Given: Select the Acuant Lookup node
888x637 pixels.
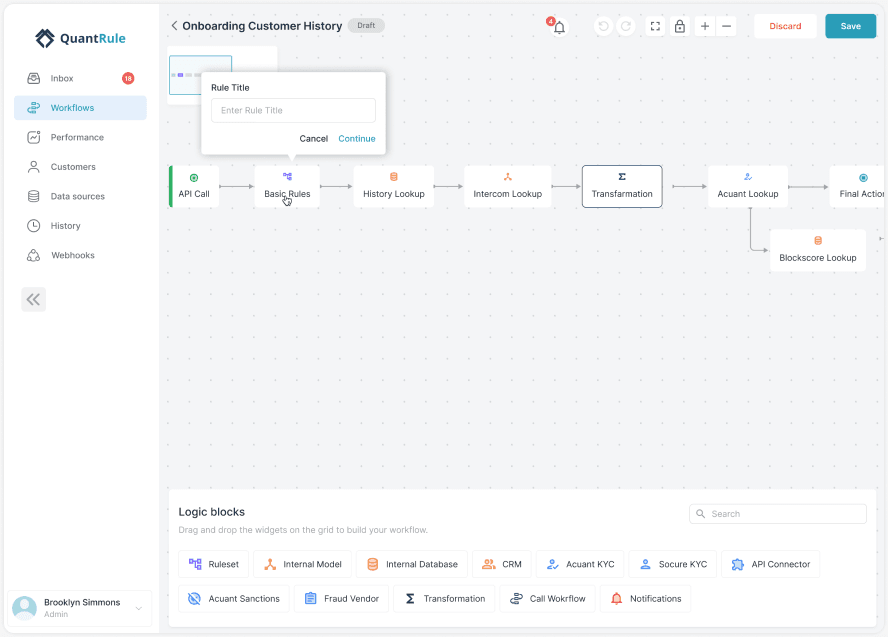Looking at the screenshot, I should click(x=748, y=186).
